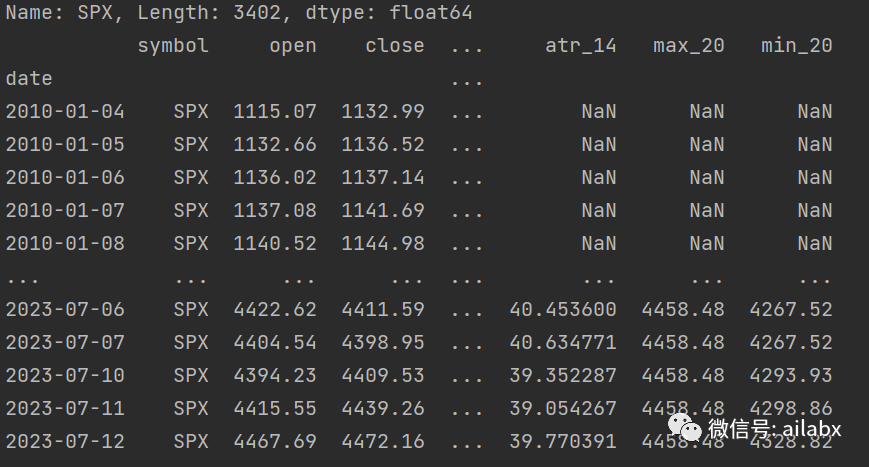Click open value 4404.54
The height and width of the screenshot is (467, 869).
point(275,343)
